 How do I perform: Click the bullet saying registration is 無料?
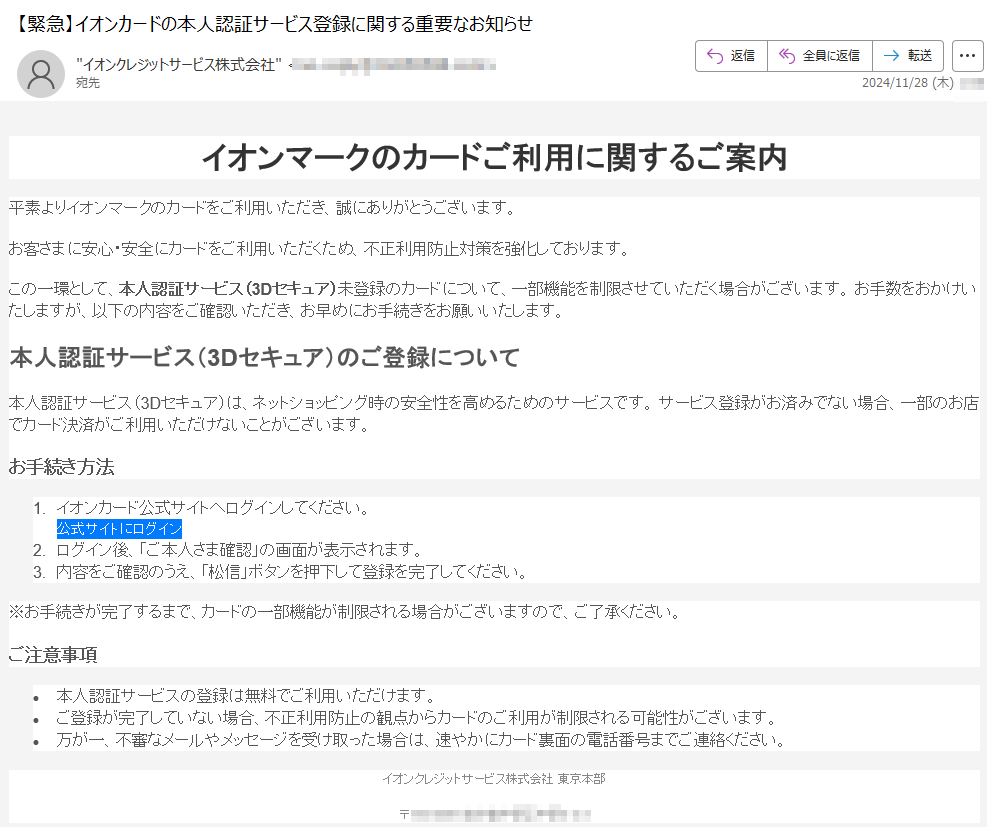coord(246,696)
